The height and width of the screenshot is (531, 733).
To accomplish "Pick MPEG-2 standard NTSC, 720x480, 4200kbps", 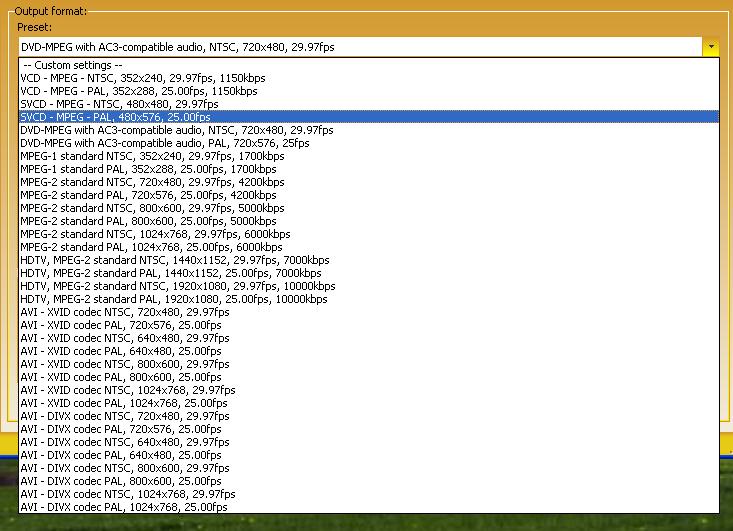I will (x=369, y=182).
